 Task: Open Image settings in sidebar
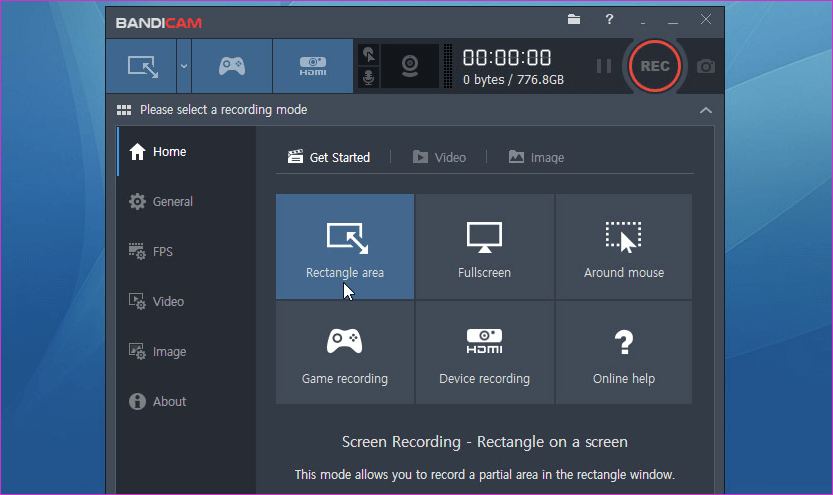point(187,352)
